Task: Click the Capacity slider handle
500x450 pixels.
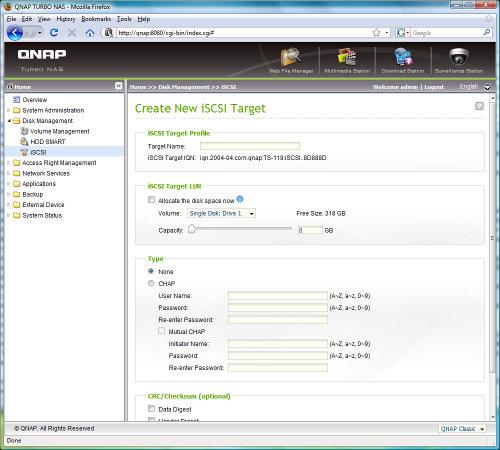Action: click(192, 229)
